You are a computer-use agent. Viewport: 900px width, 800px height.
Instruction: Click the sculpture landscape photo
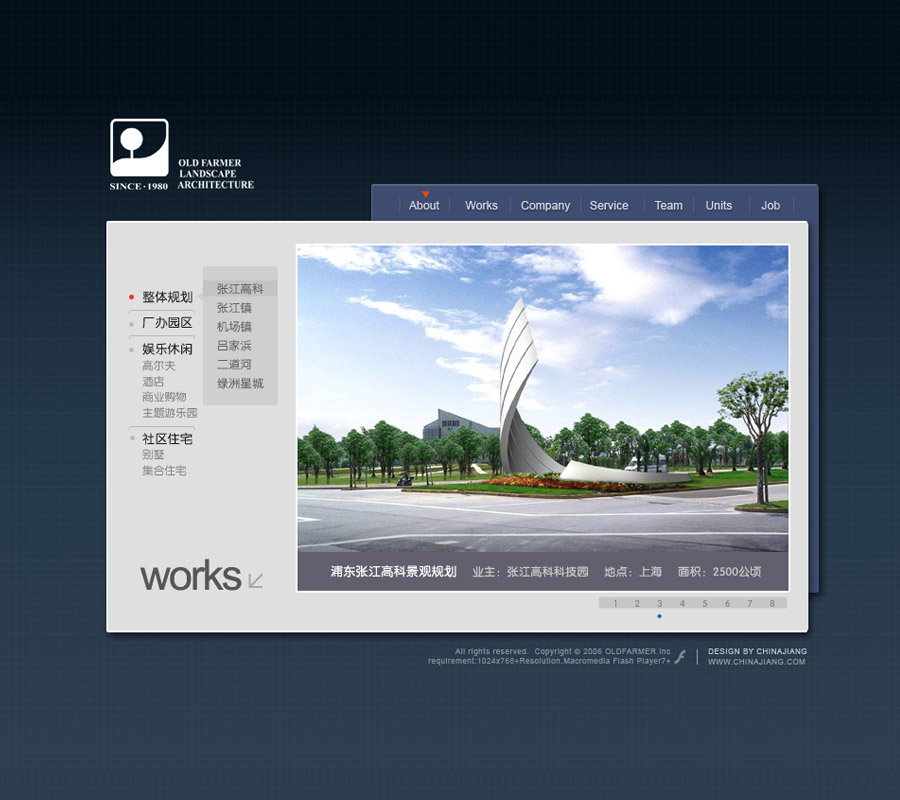pyautogui.click(x=542, y=398)
